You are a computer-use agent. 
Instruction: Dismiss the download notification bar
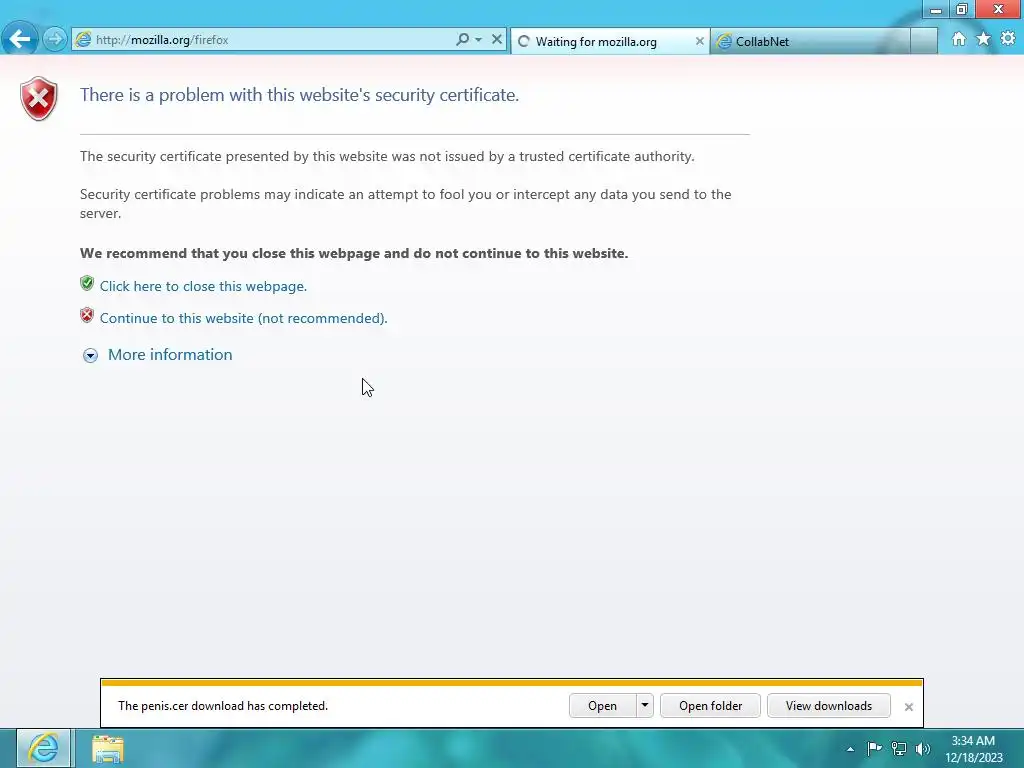click(x=908, y=707)
